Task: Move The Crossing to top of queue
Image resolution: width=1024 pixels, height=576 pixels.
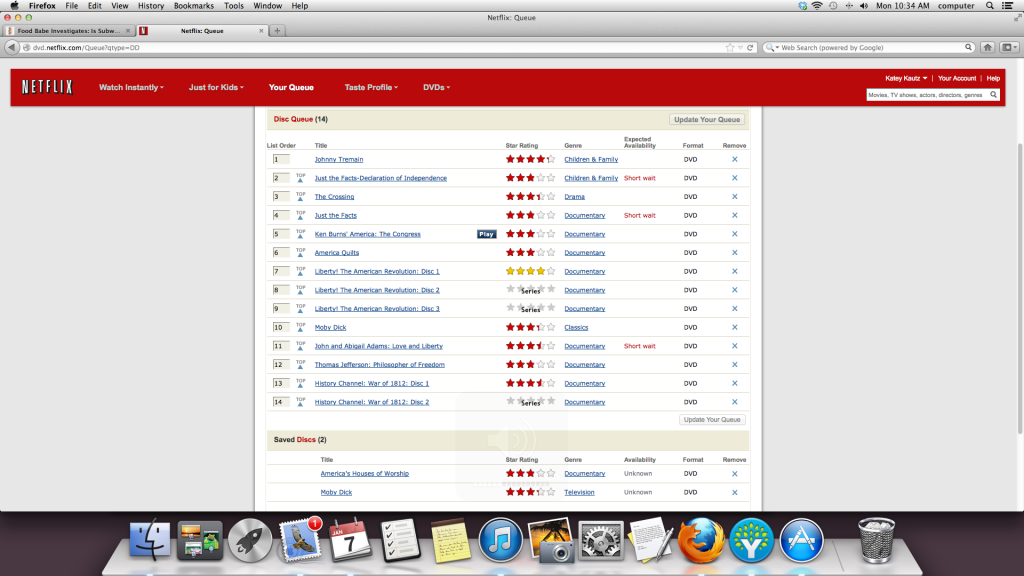Action: (300, 196)
